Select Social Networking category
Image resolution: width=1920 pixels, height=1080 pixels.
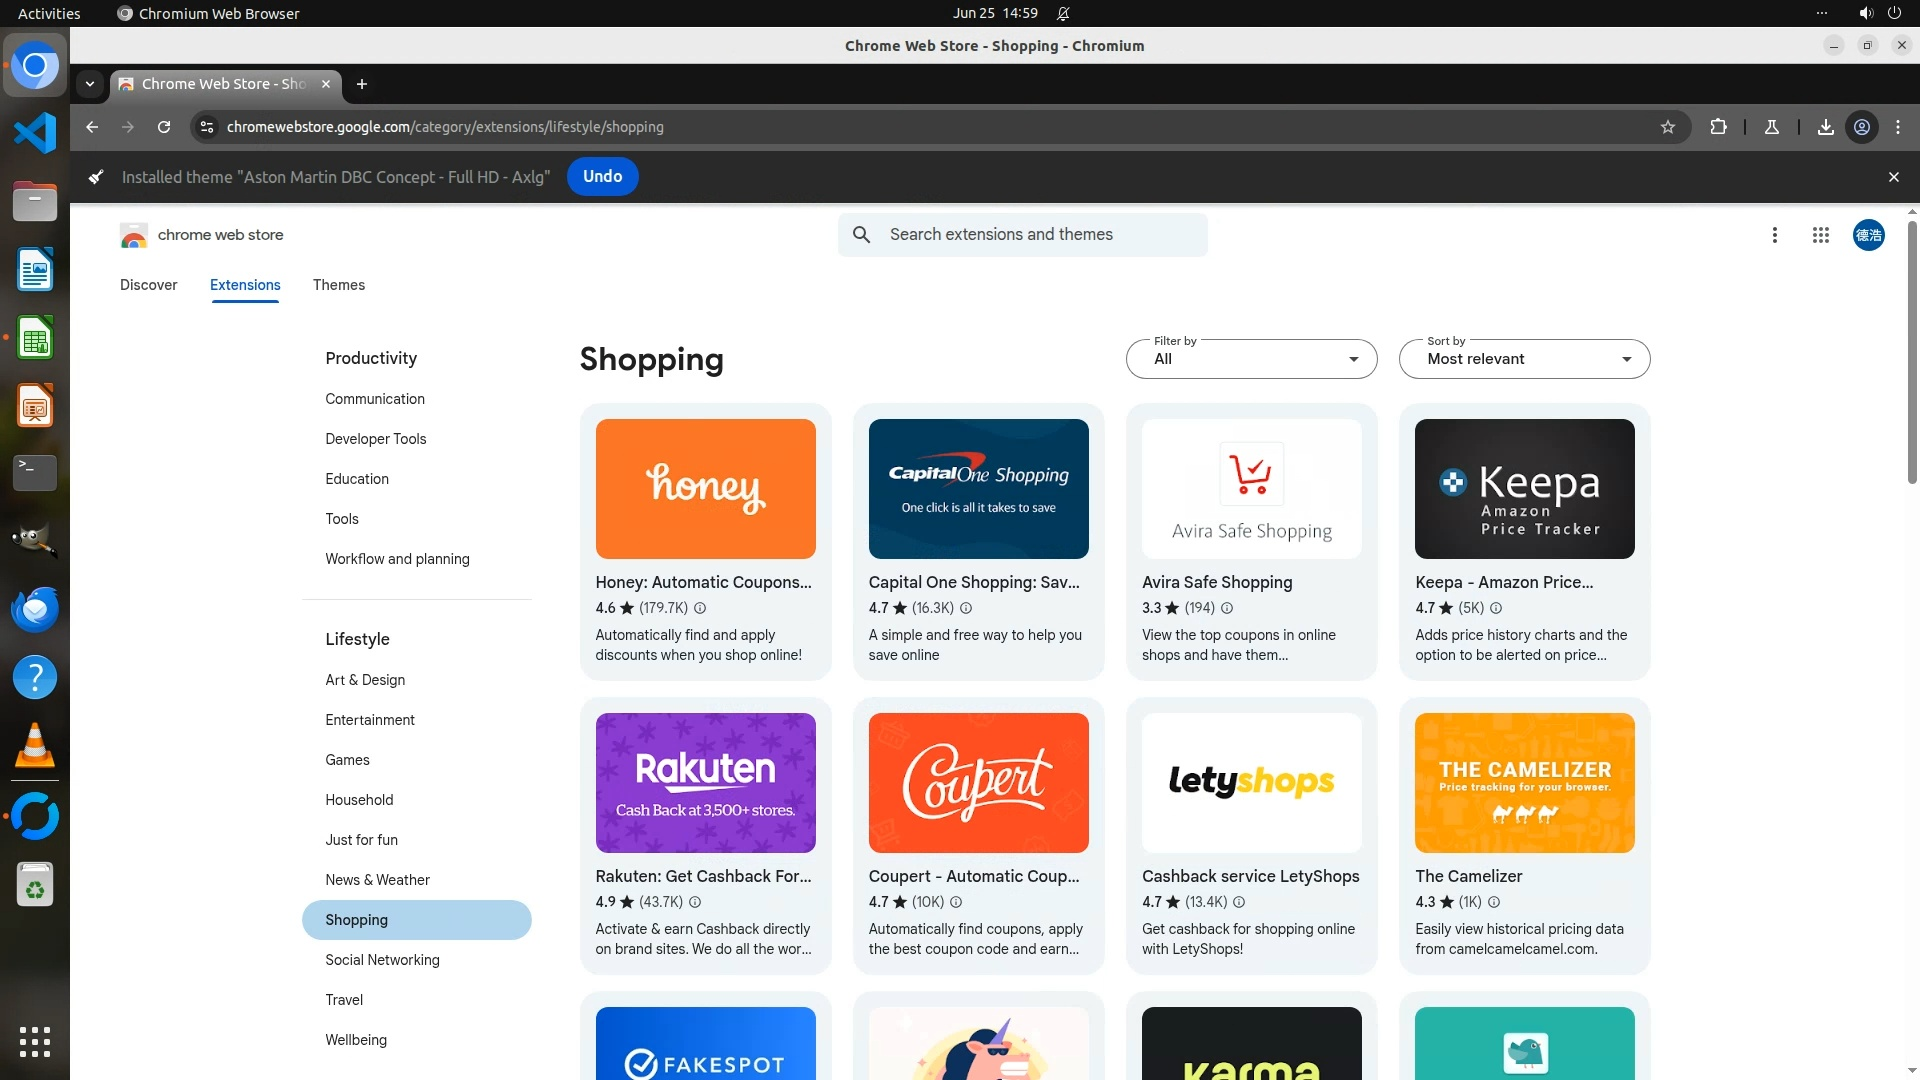(x=382, y=960)
